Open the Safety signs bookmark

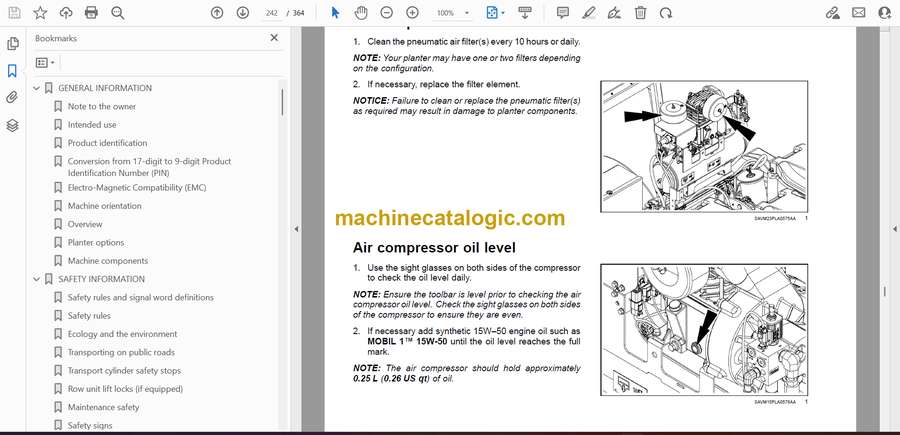[x=90, y=426]
